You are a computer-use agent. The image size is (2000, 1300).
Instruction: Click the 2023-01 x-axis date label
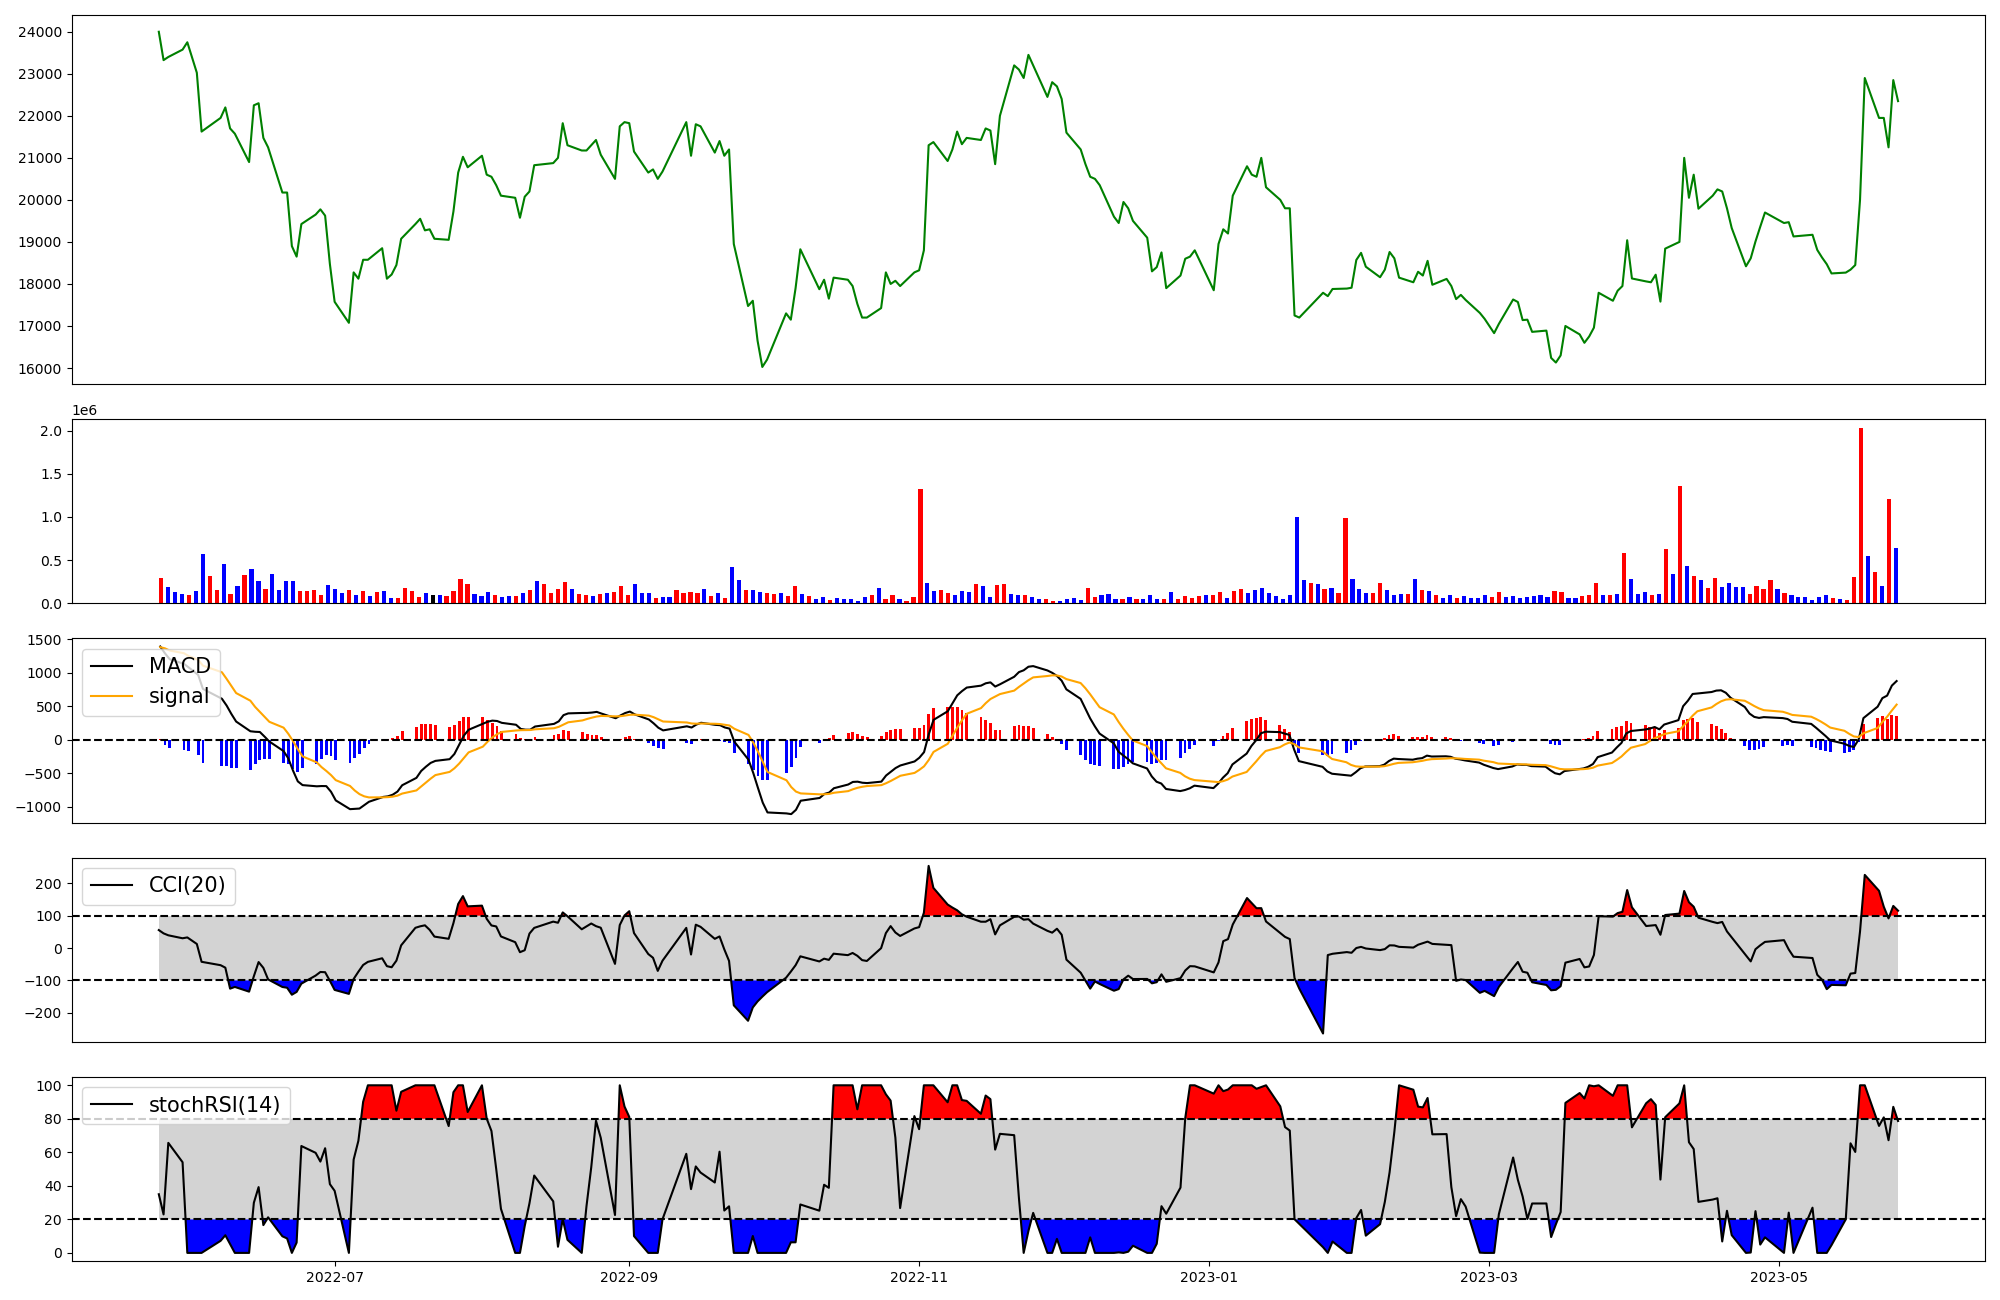point(1209,1277)
